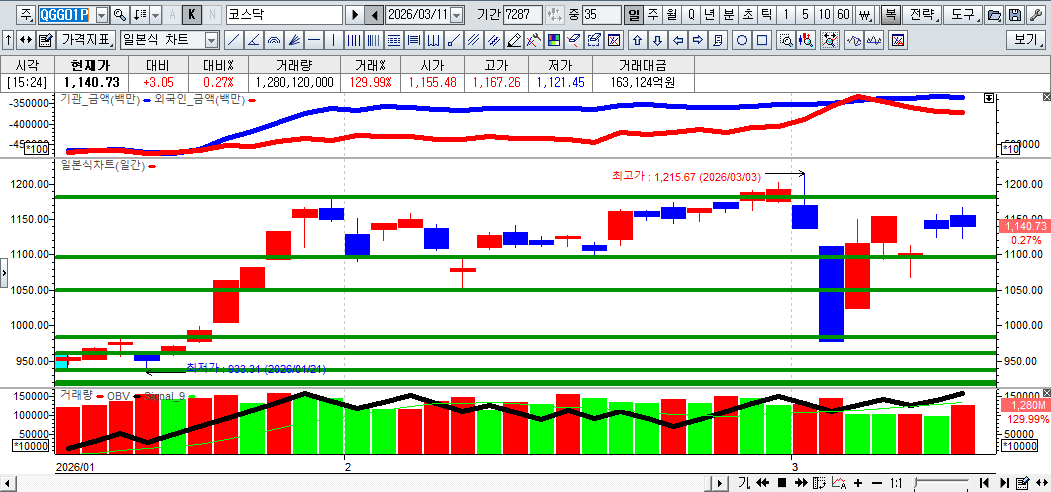The width and height of the screenshot is (1051, 492).
Task: Toggle the 월 (monthly) period button
Action: coord(671,15)
